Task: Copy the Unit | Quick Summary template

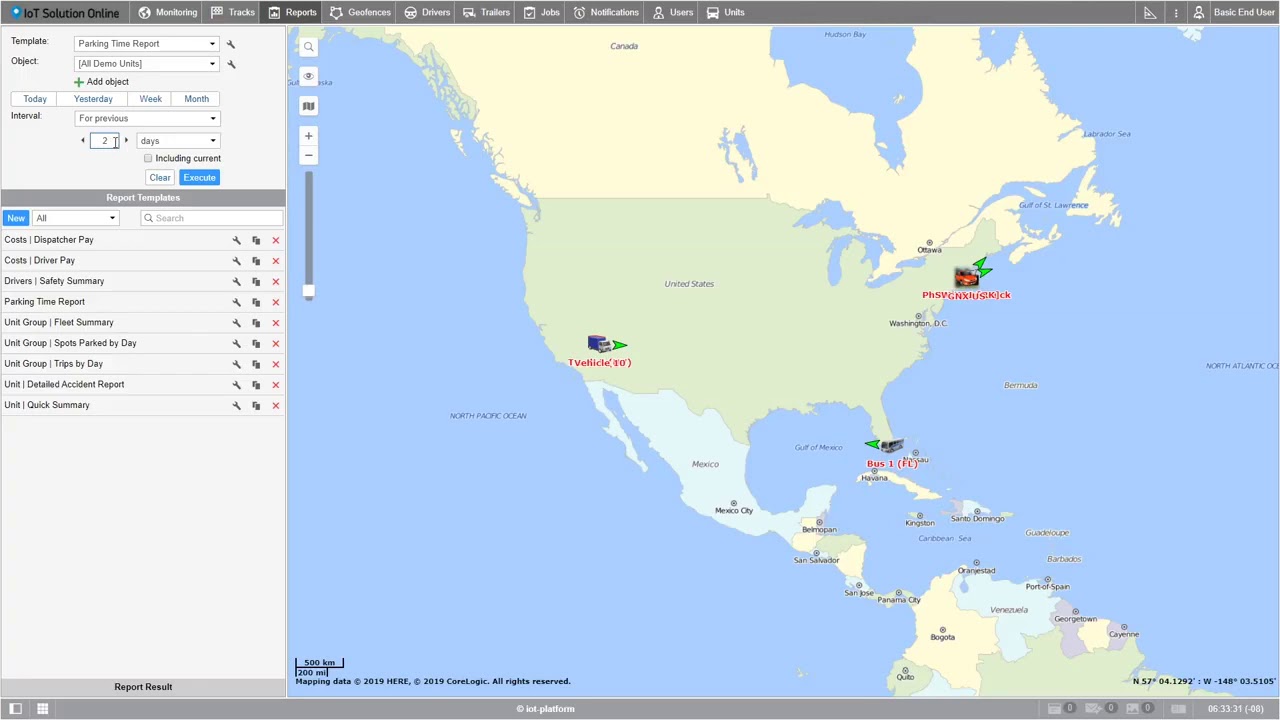Action: [256, 405]
